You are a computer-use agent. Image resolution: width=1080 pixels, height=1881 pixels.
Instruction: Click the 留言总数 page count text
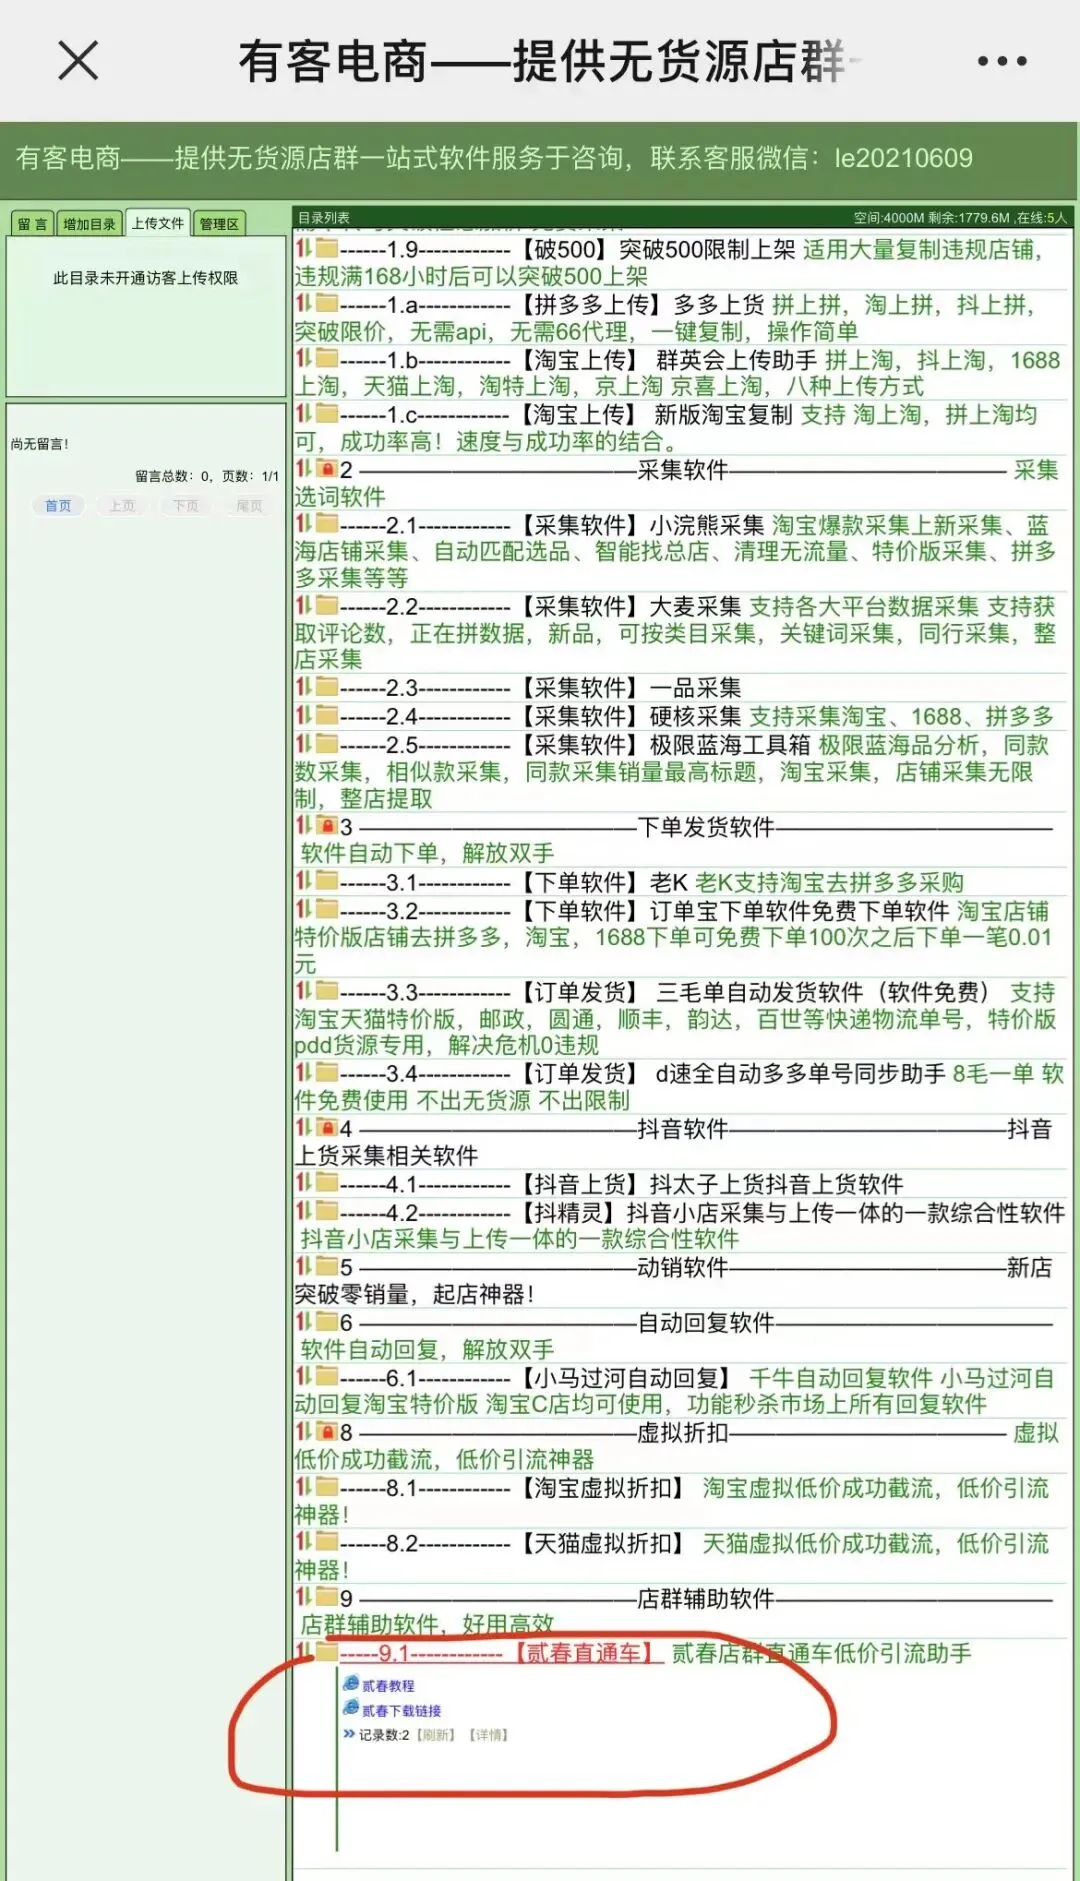tap(207, 476)
